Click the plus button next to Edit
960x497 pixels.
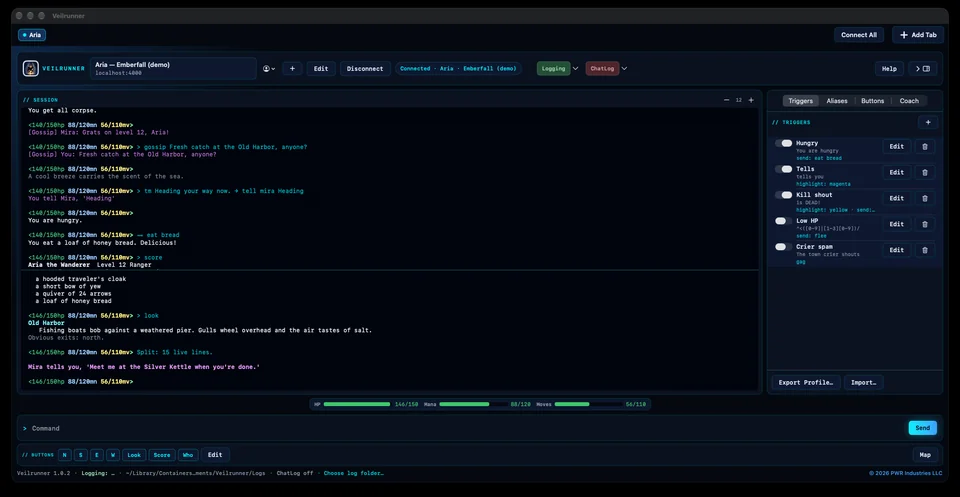292,69
